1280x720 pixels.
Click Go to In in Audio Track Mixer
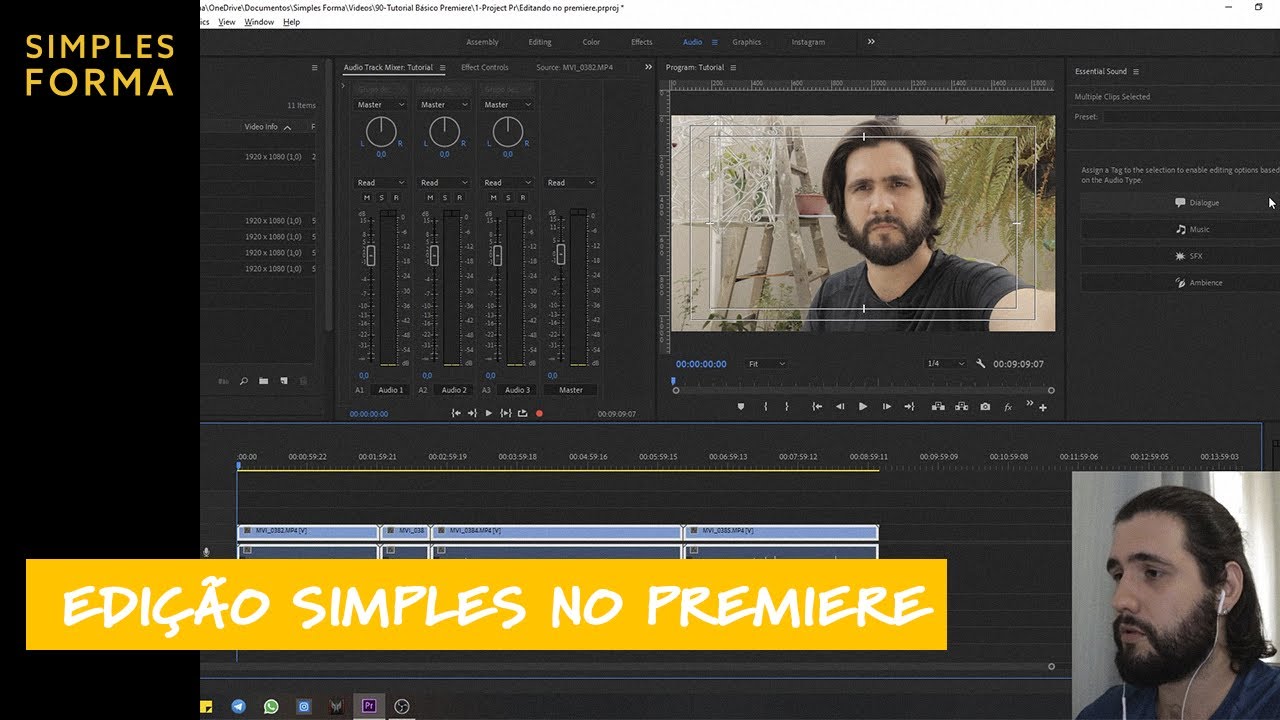point(456,413)
